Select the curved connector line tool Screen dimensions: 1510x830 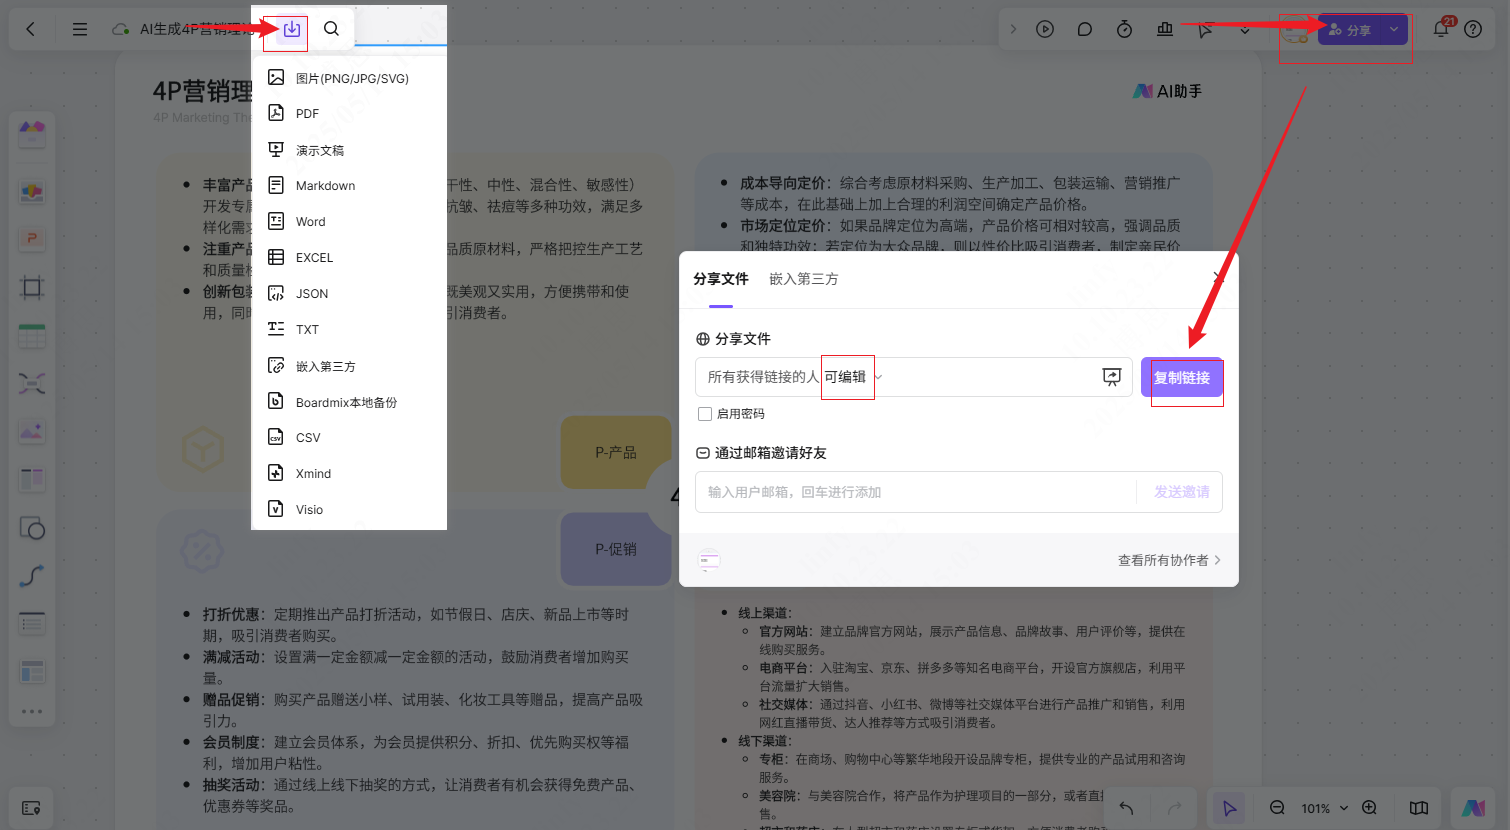[32, 576]
